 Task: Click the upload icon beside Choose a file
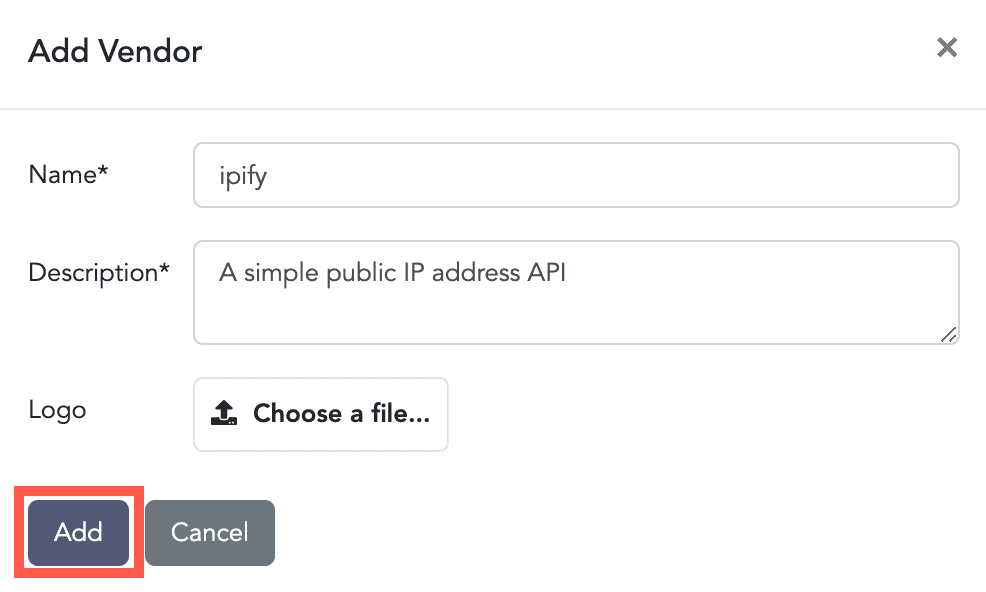tap(224, 413)
